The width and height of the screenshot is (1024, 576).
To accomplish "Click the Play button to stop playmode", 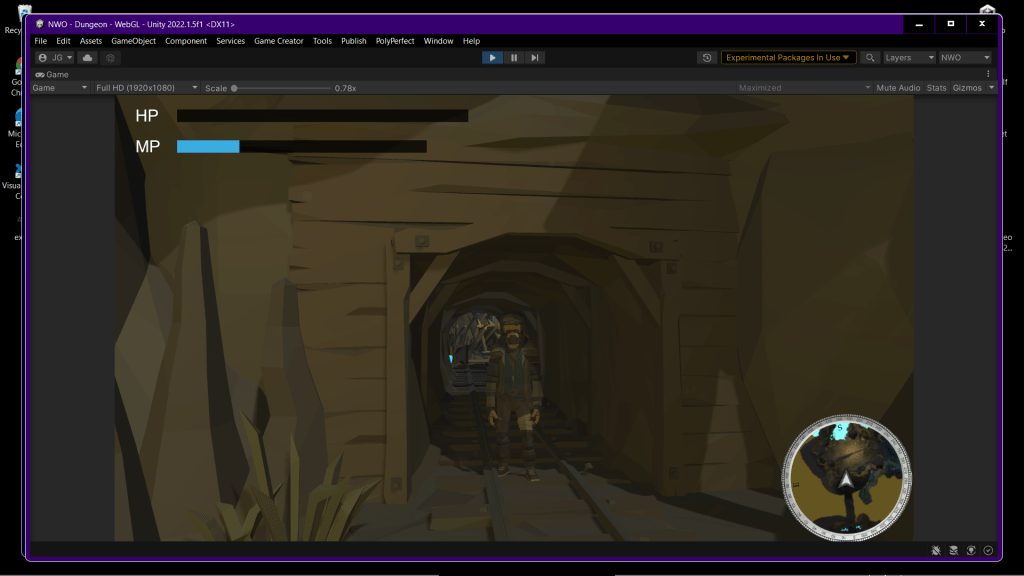I will tap(492, 58).
